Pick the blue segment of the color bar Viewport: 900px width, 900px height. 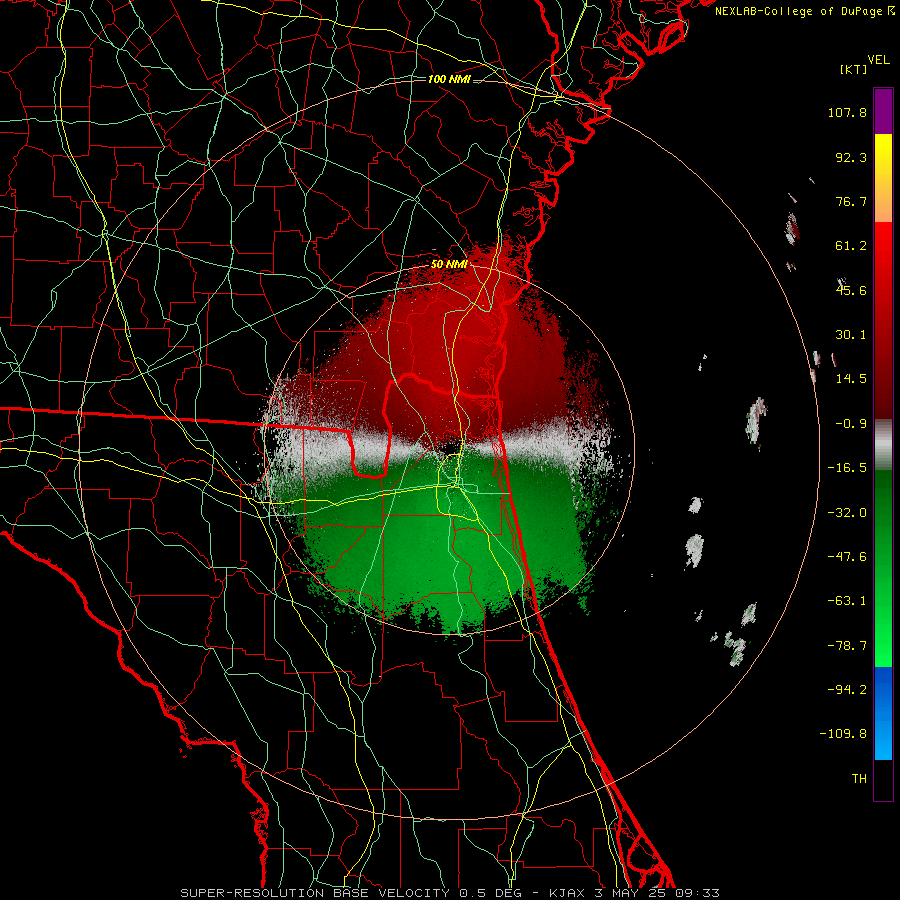click(x=883, y=713)
